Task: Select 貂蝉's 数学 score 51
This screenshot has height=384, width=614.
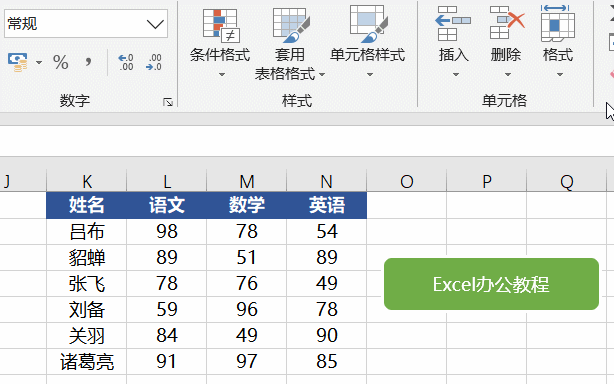Action: [247, 258]
